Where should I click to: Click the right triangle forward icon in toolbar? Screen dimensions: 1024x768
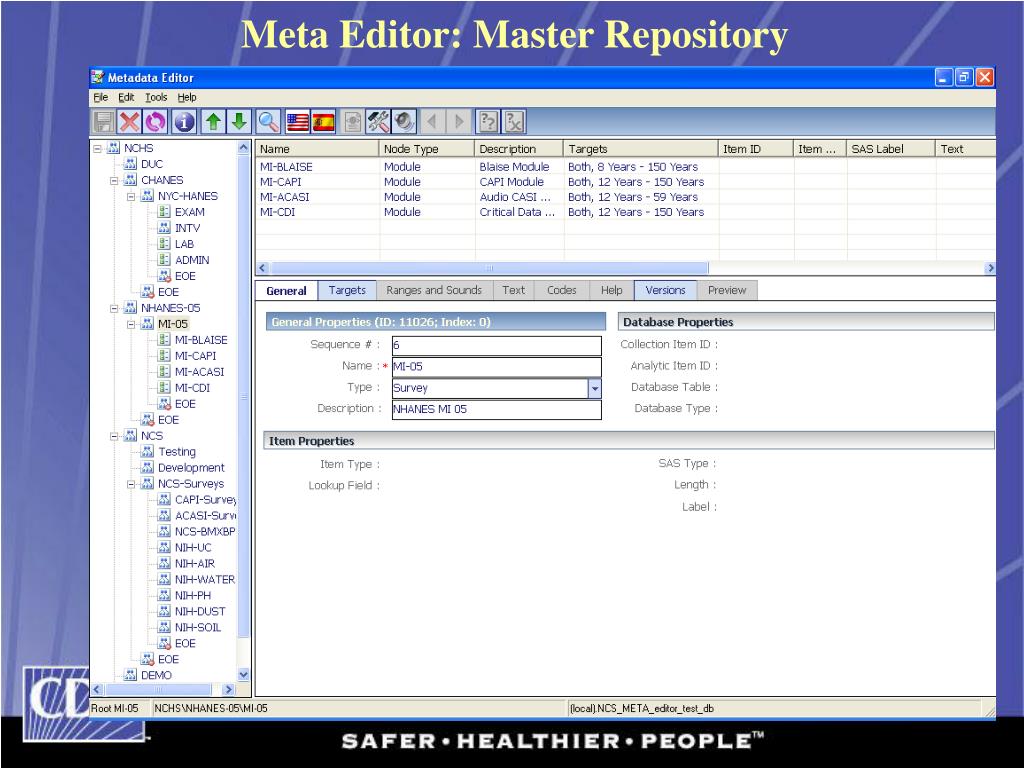point(458,121)
